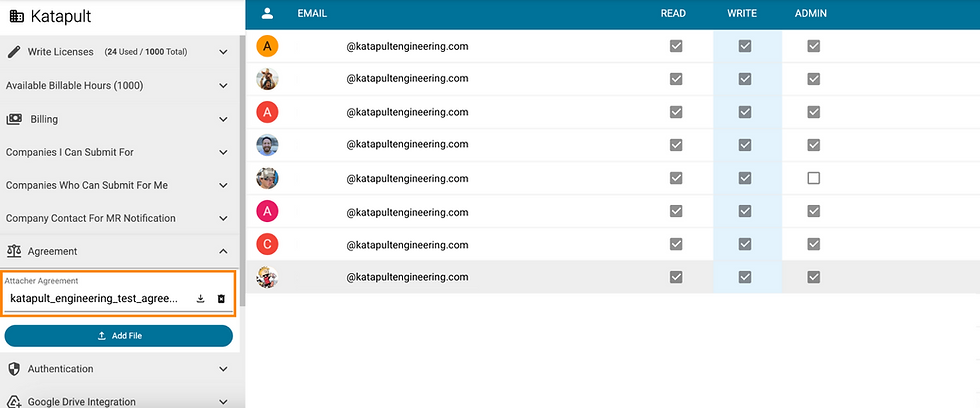The width and height of the screenshot is (980, 408).
Task: Delete the attacher agreement file
Action: click(221, 299)
